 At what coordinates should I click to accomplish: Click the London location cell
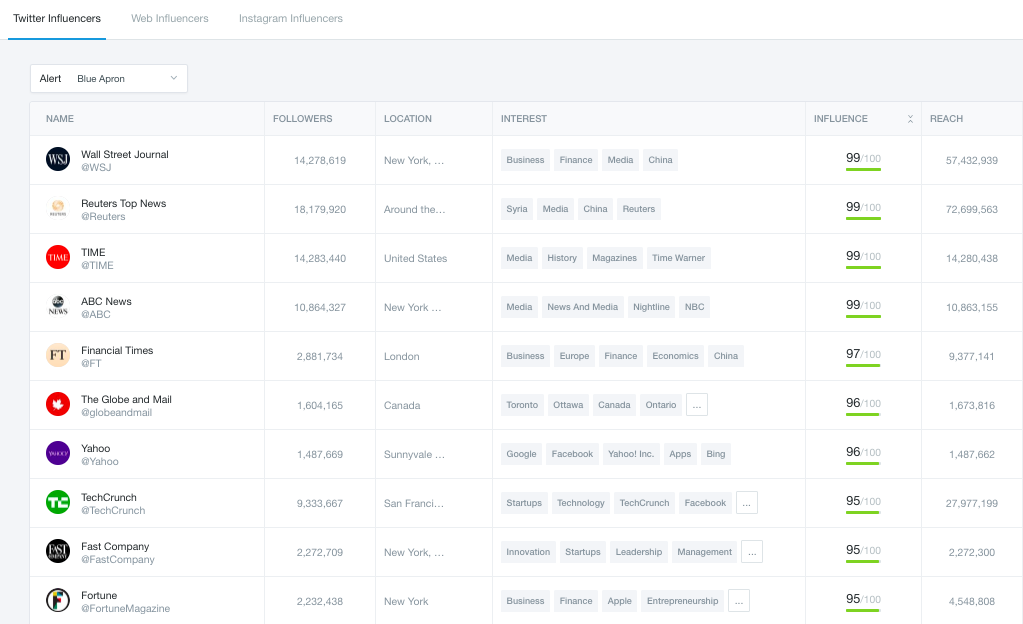(401, 356)
